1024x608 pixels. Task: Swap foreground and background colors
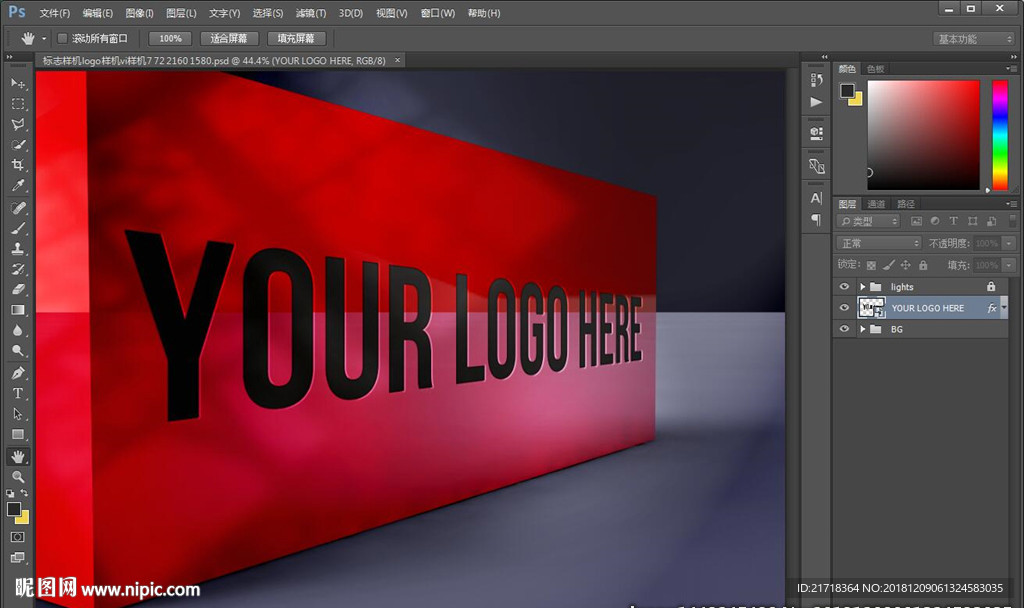click(x=24, y=493)
